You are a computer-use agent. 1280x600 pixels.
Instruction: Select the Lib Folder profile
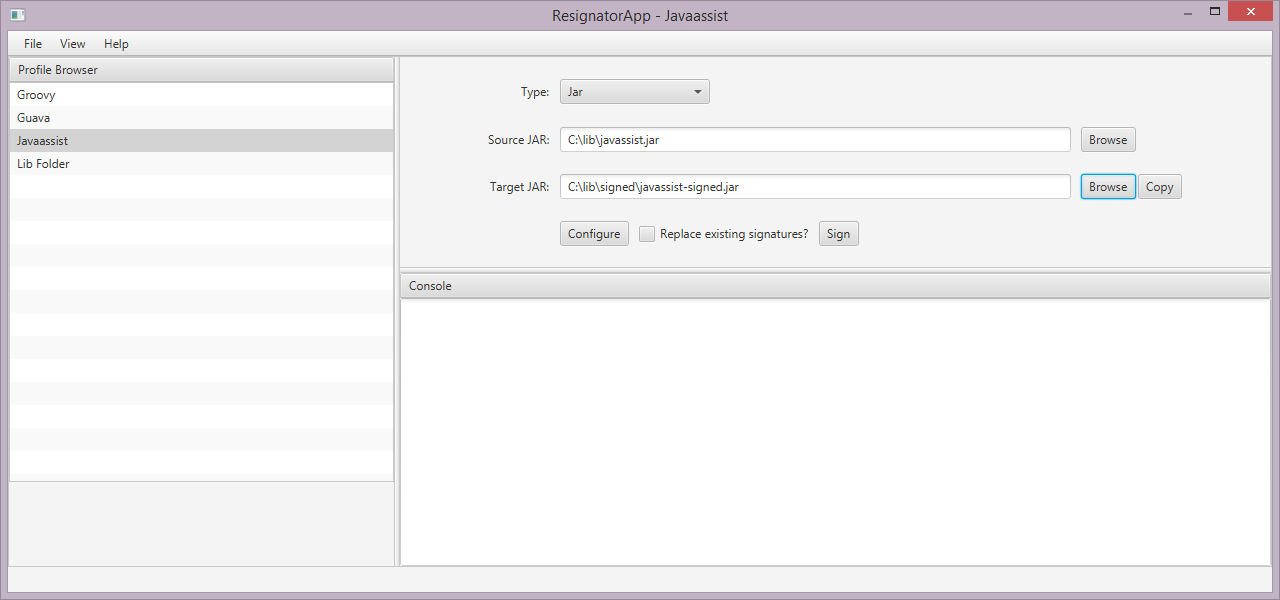click(x=201, y=164)
